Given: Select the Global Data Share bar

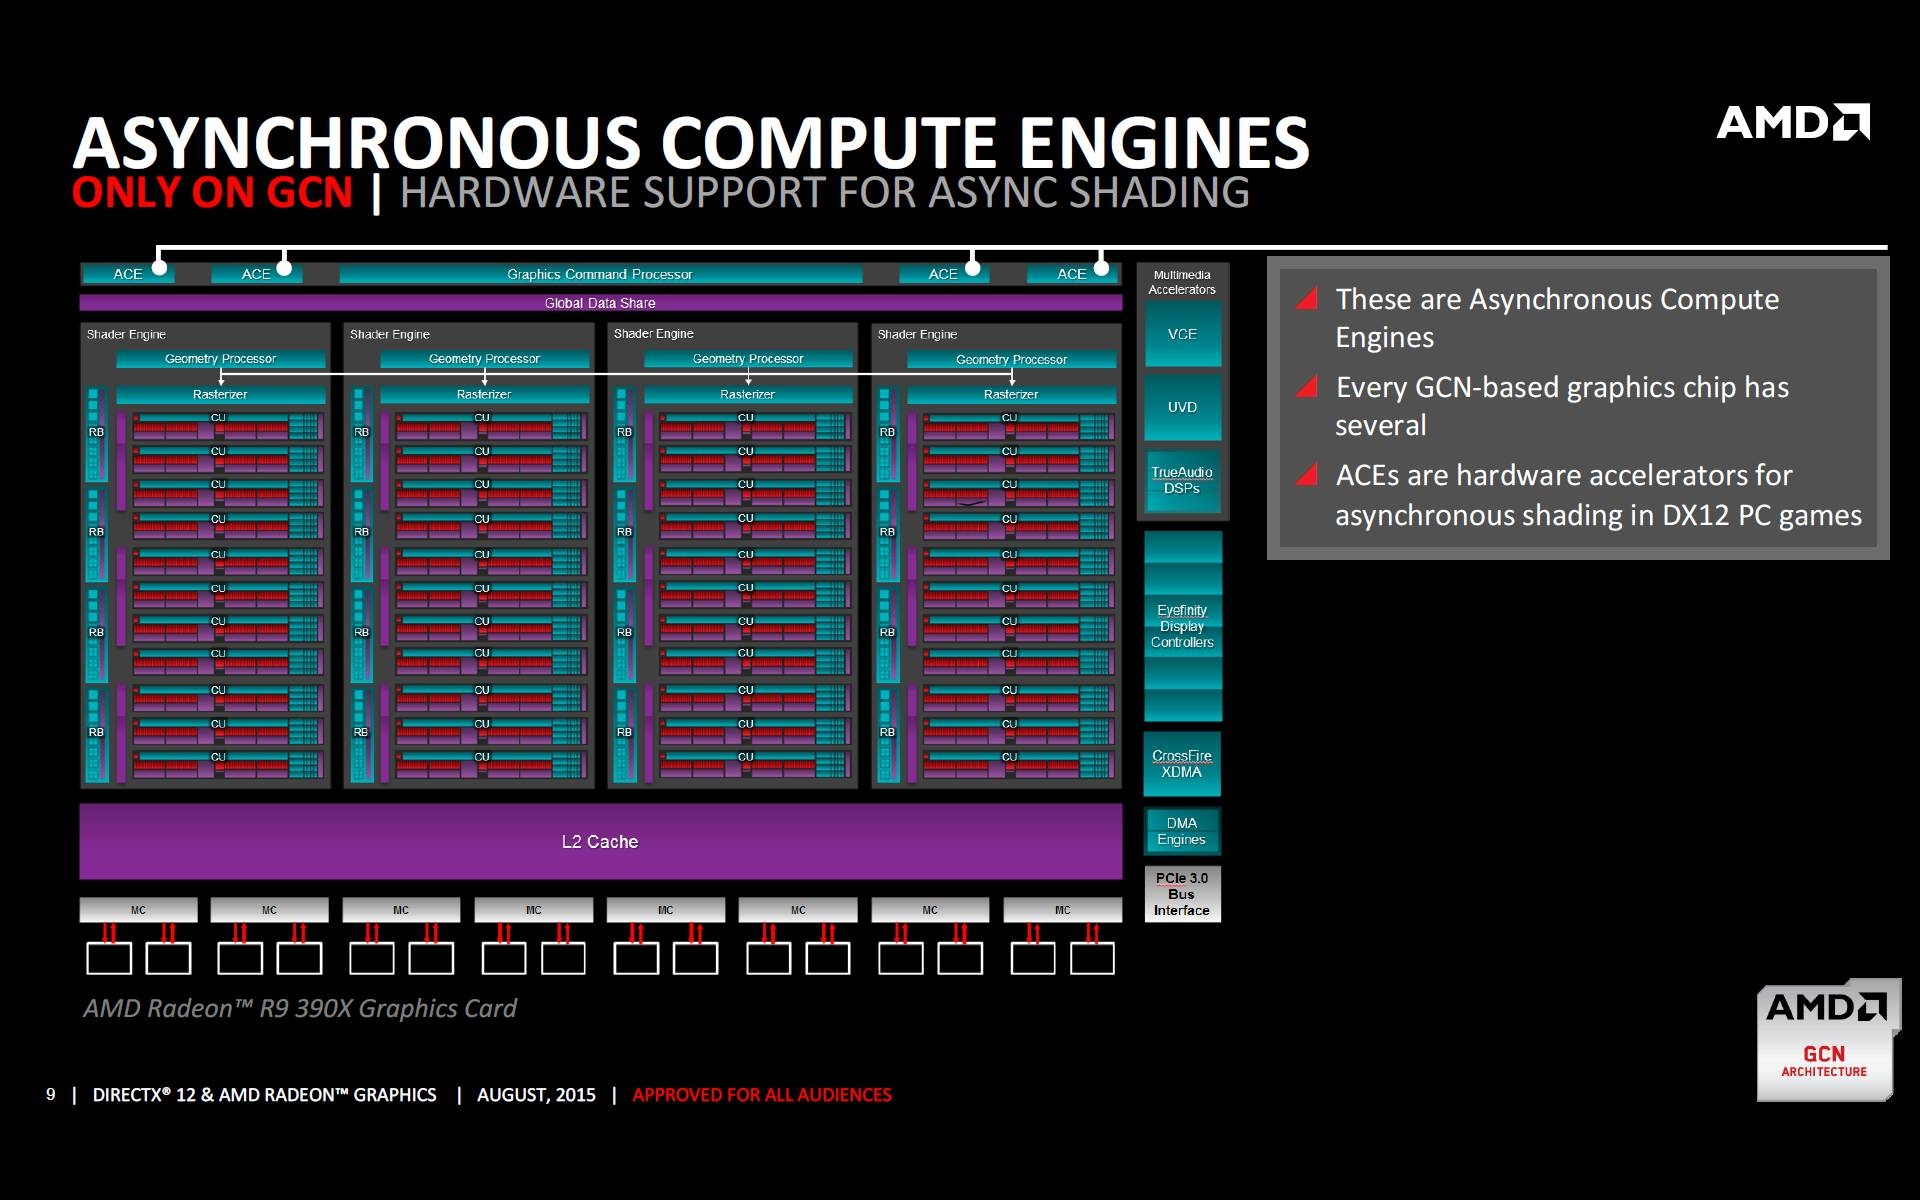Looking at the screenshot, I should 600,303.
